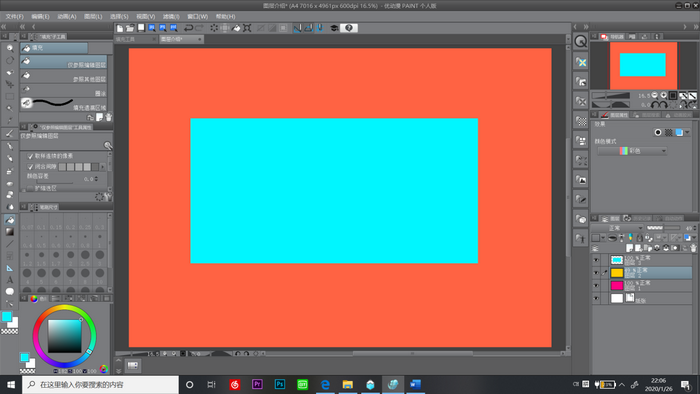Click graduation cap tutorial icon
The image size is (700, 394).
334,28
